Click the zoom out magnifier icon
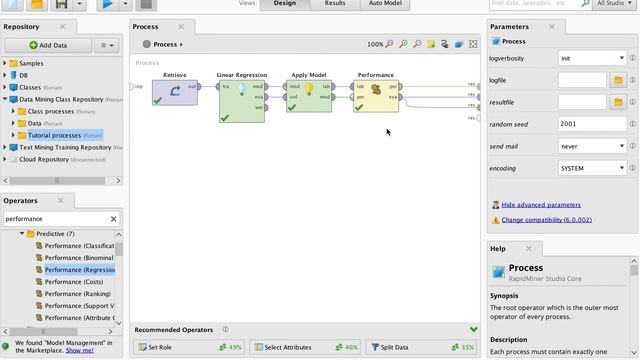Viewport: 640px width, 360px height. 417,44
